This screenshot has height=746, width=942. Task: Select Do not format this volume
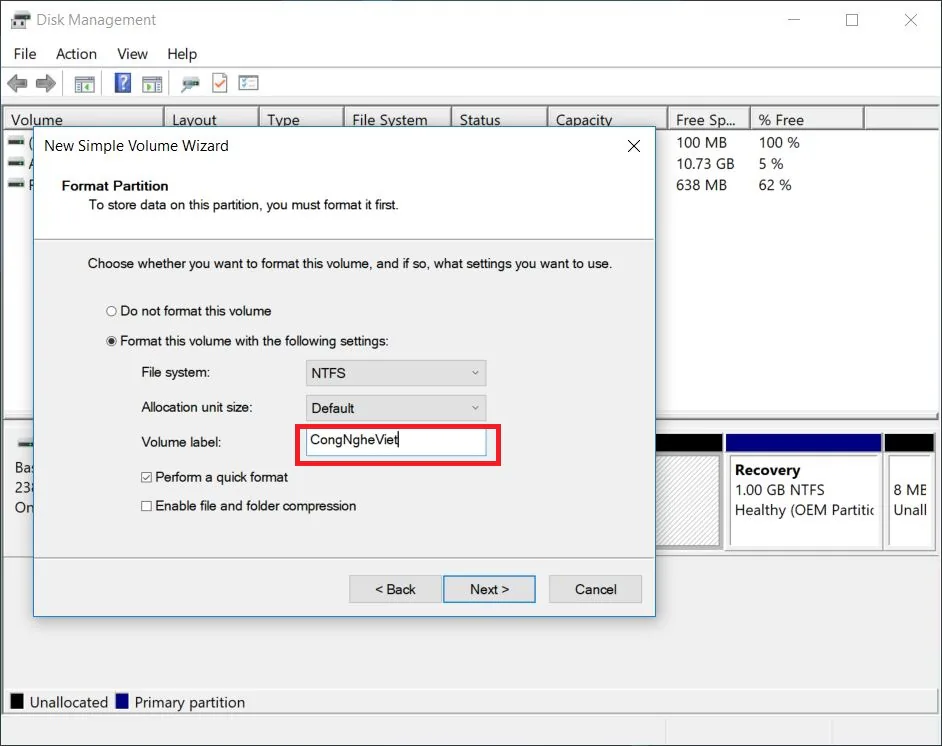pos(189,311)
